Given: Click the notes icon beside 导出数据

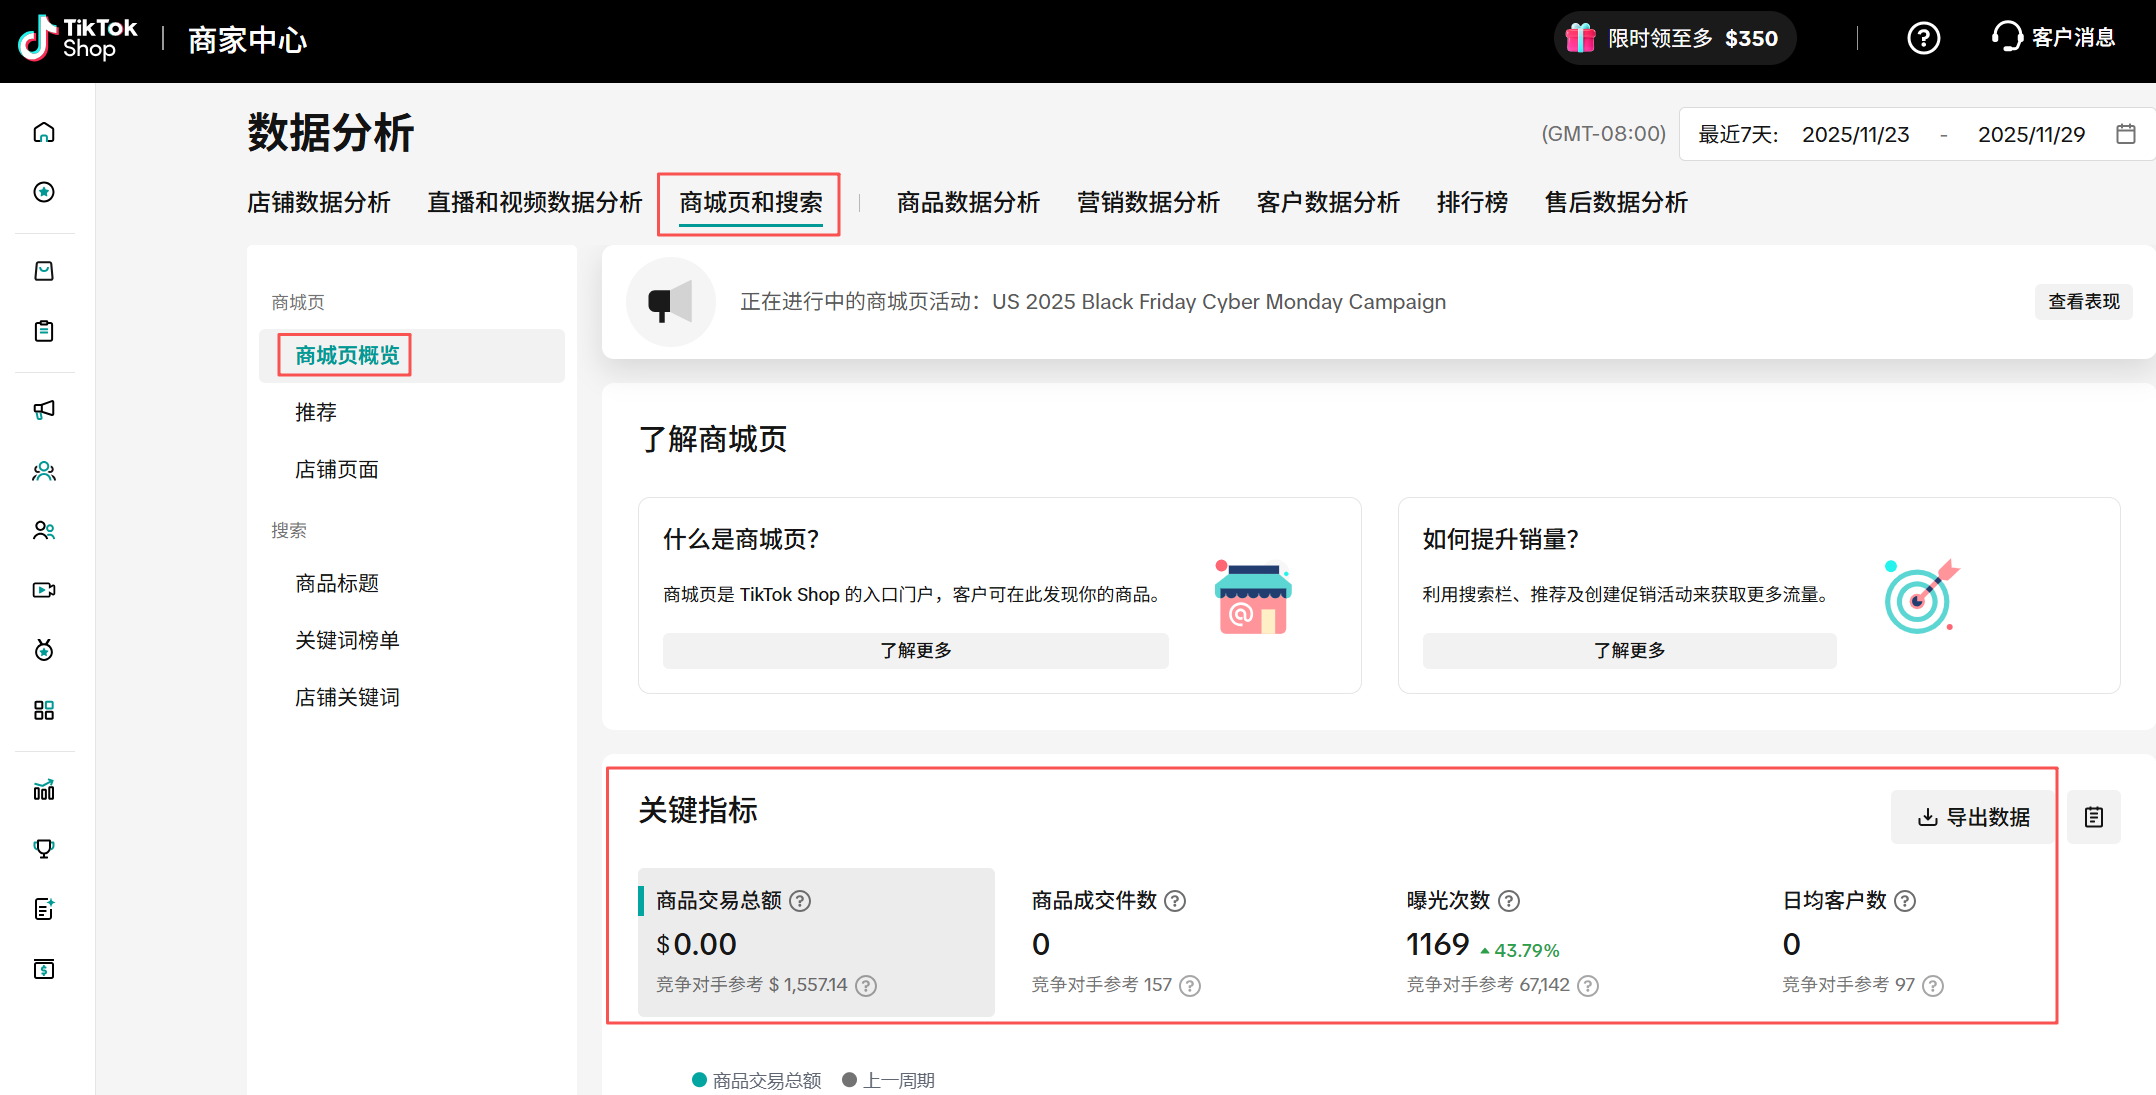Looking at the screenshot, I should pos(2094,817).
